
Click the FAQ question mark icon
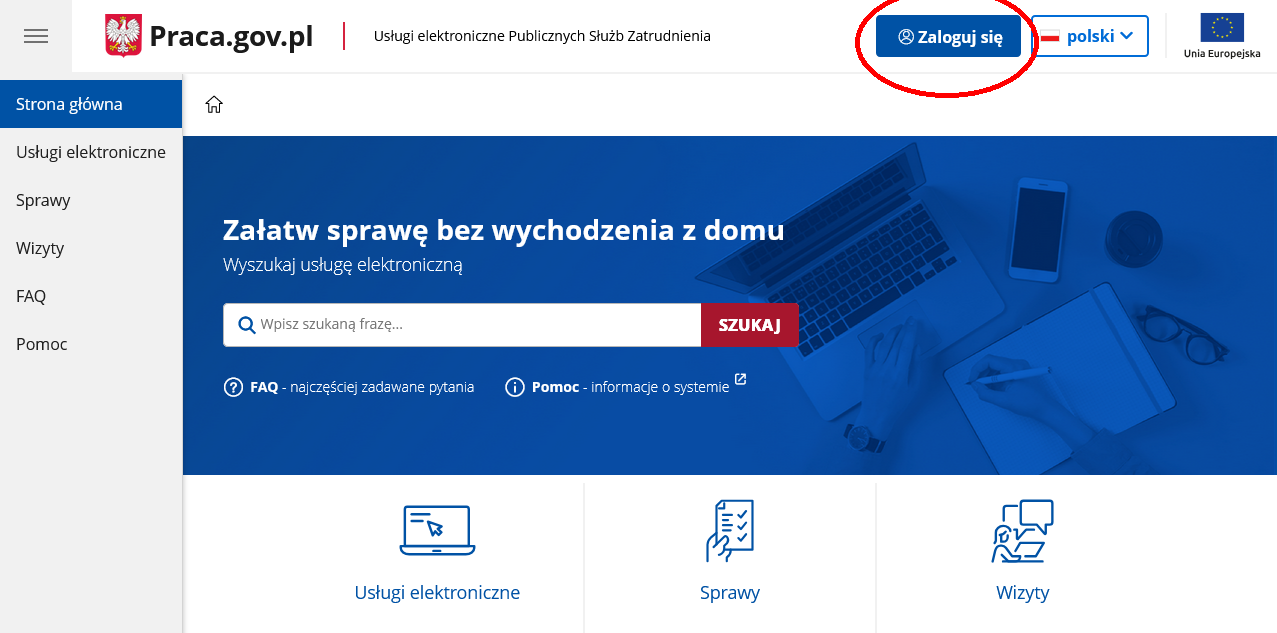tap(234, 387)
